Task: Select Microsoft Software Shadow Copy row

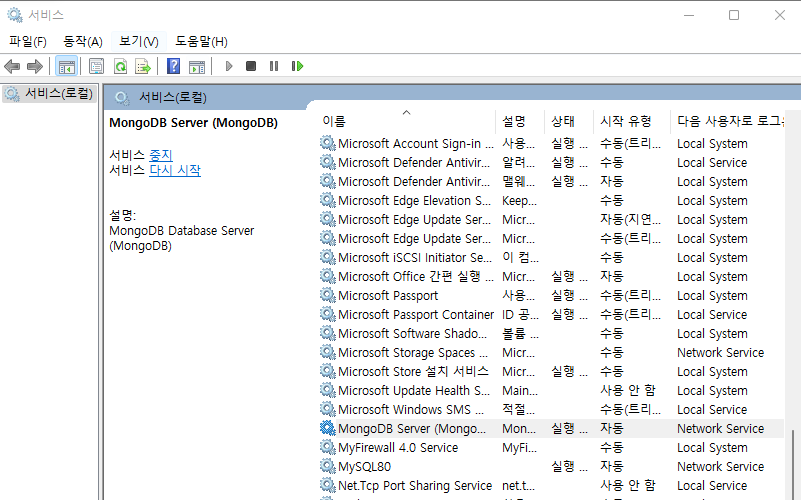Action: (x=551, y=334)
